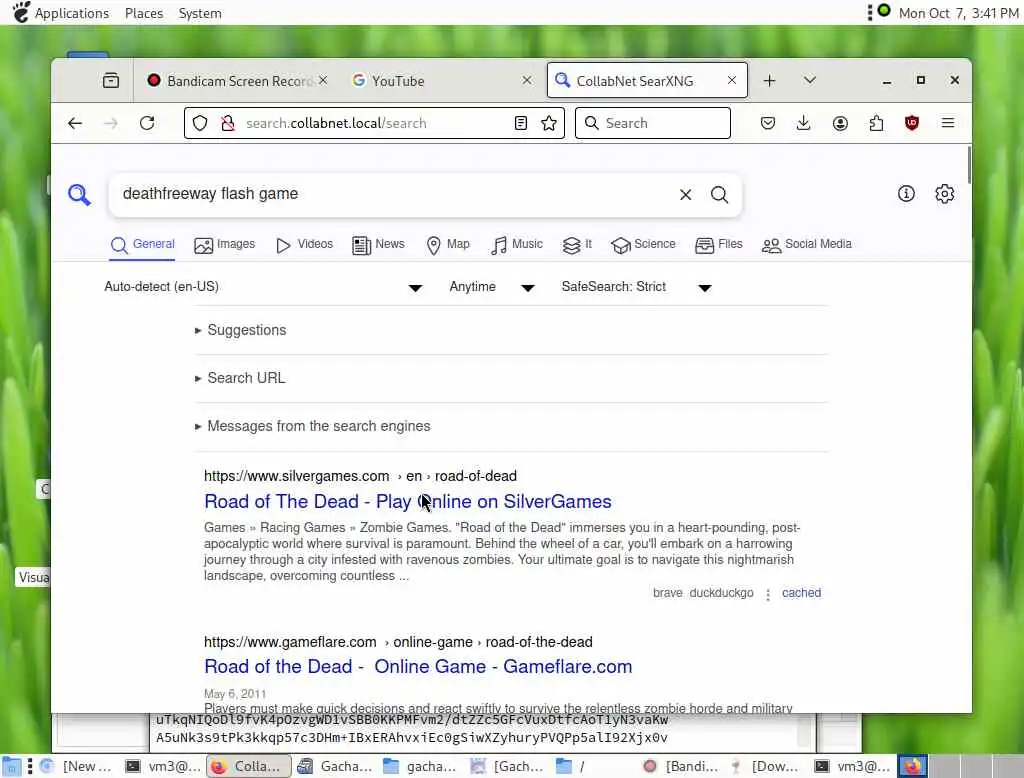
Task: Open the silvergames.com result URL
Action: coord(360,476)
